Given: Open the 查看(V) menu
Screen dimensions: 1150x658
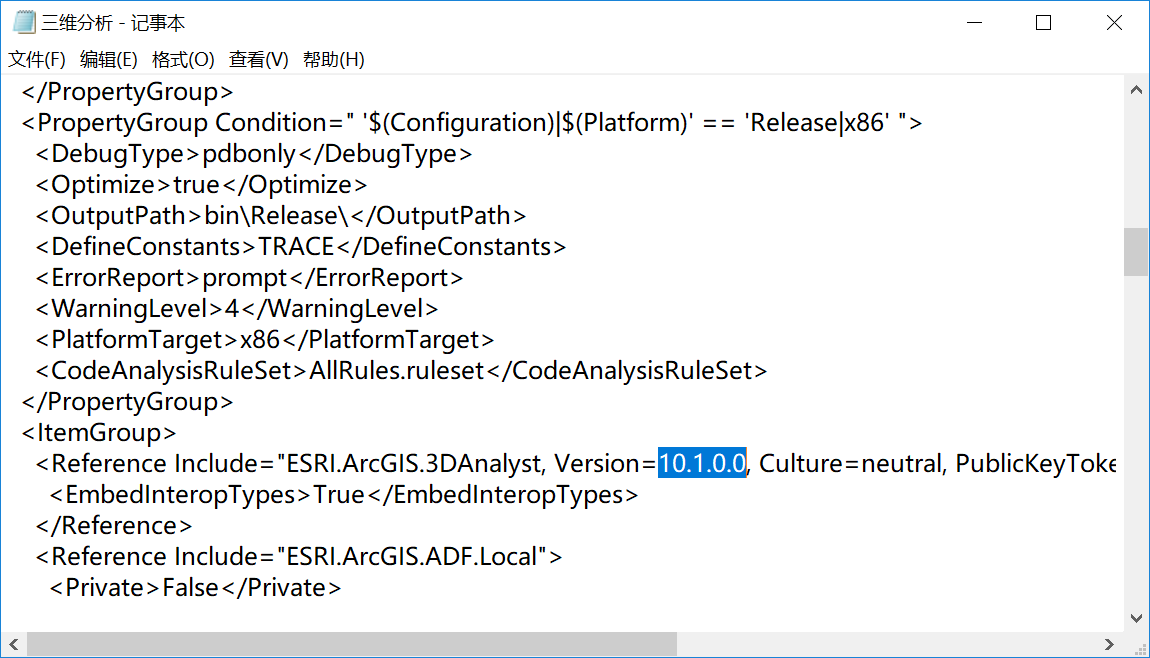Looking at the screenshot, I should pos(258,60).
